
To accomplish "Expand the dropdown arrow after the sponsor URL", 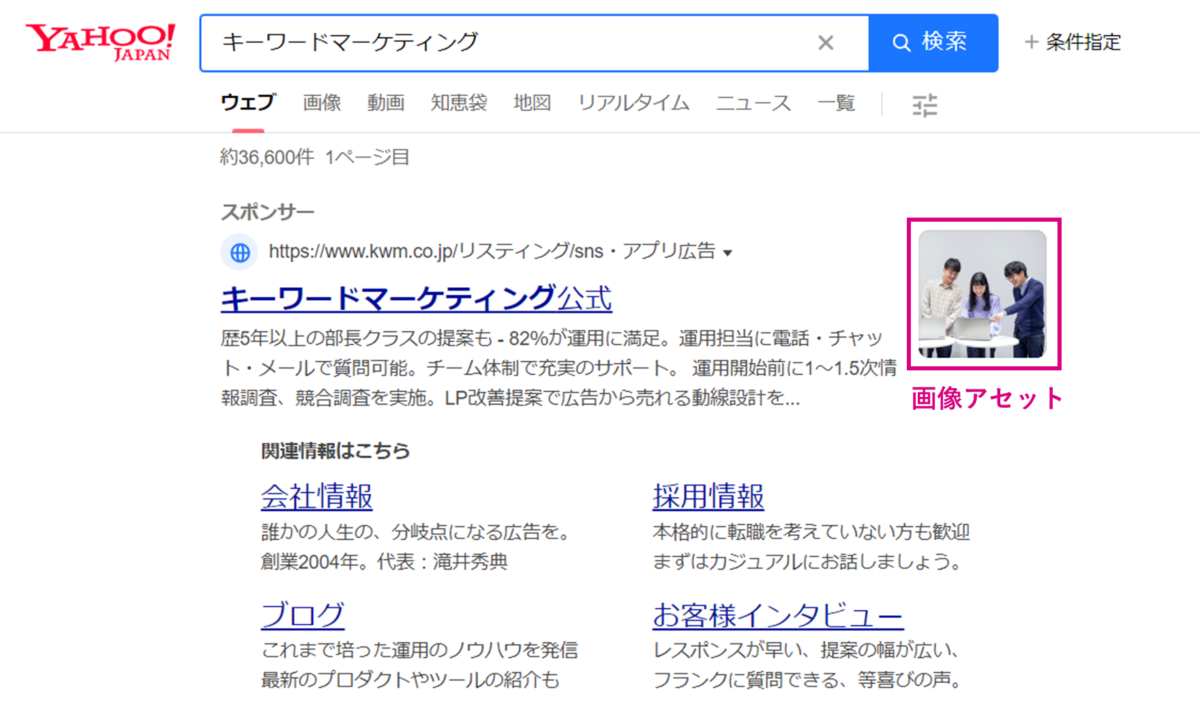I will pyautogui.click(x=727, y=254).
